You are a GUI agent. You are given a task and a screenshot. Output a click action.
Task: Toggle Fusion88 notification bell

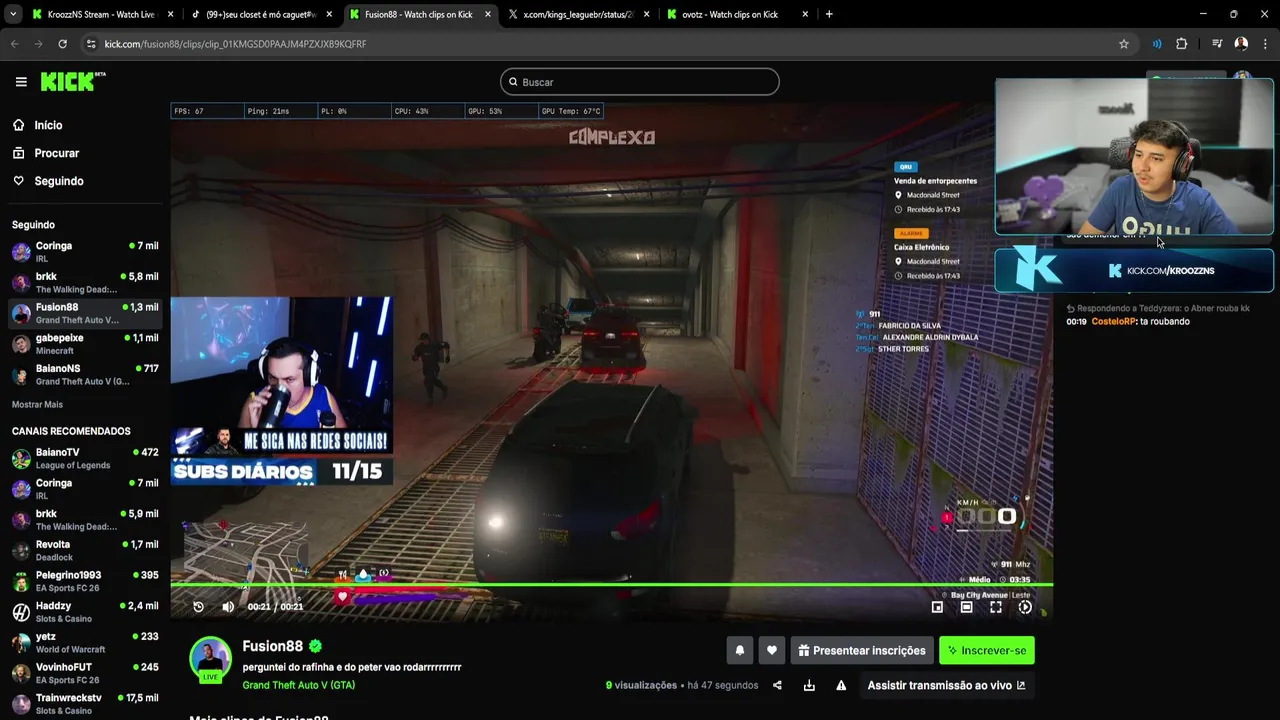click(x=740, y=650)
